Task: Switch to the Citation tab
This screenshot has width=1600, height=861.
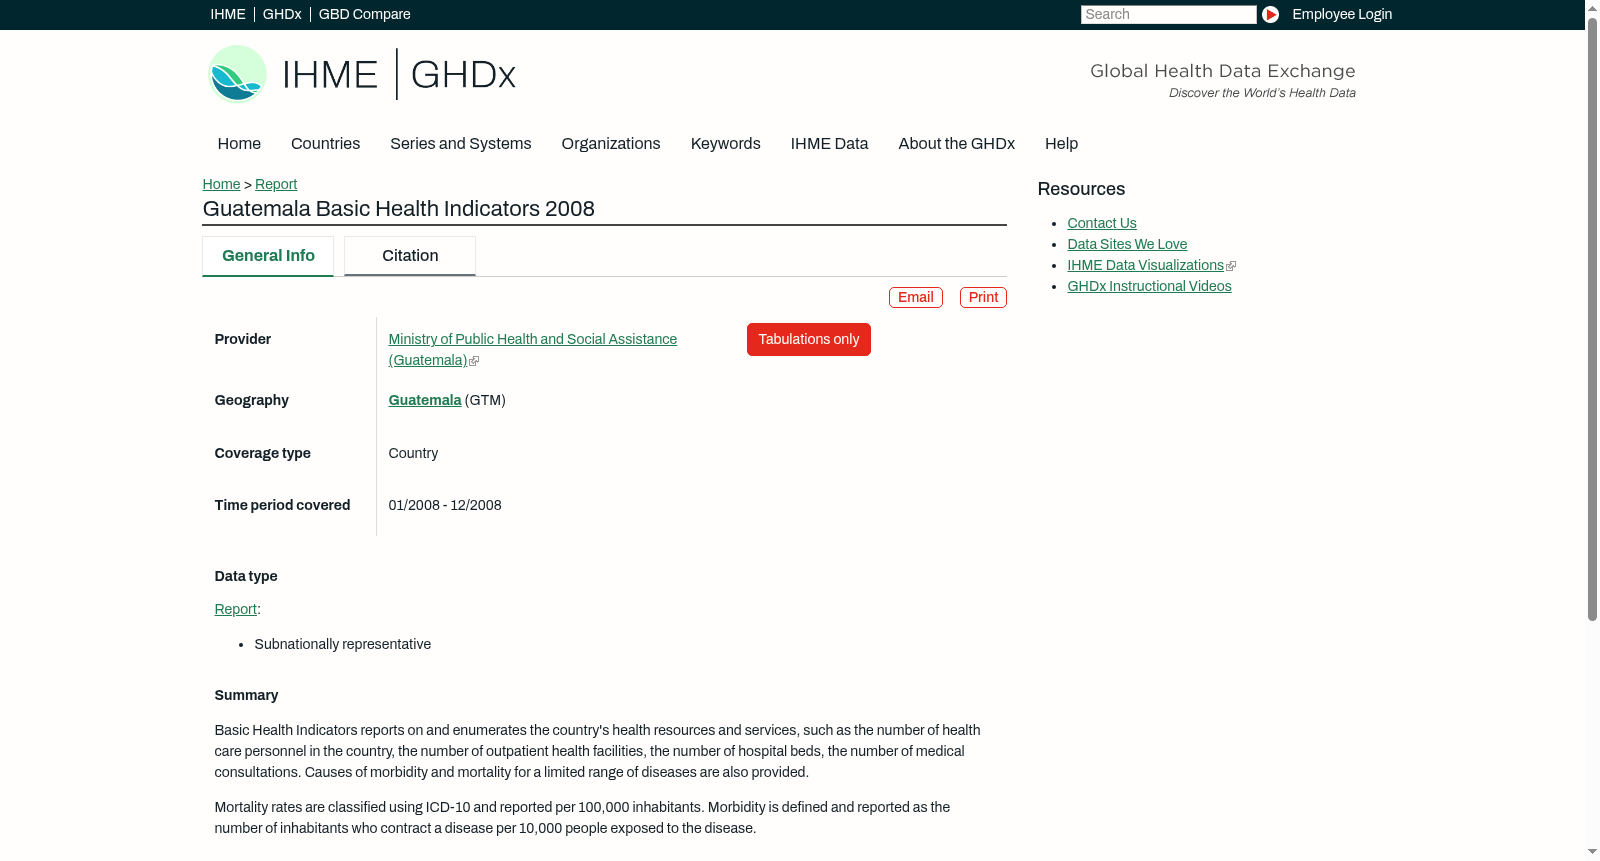Action: coord(410,256)
